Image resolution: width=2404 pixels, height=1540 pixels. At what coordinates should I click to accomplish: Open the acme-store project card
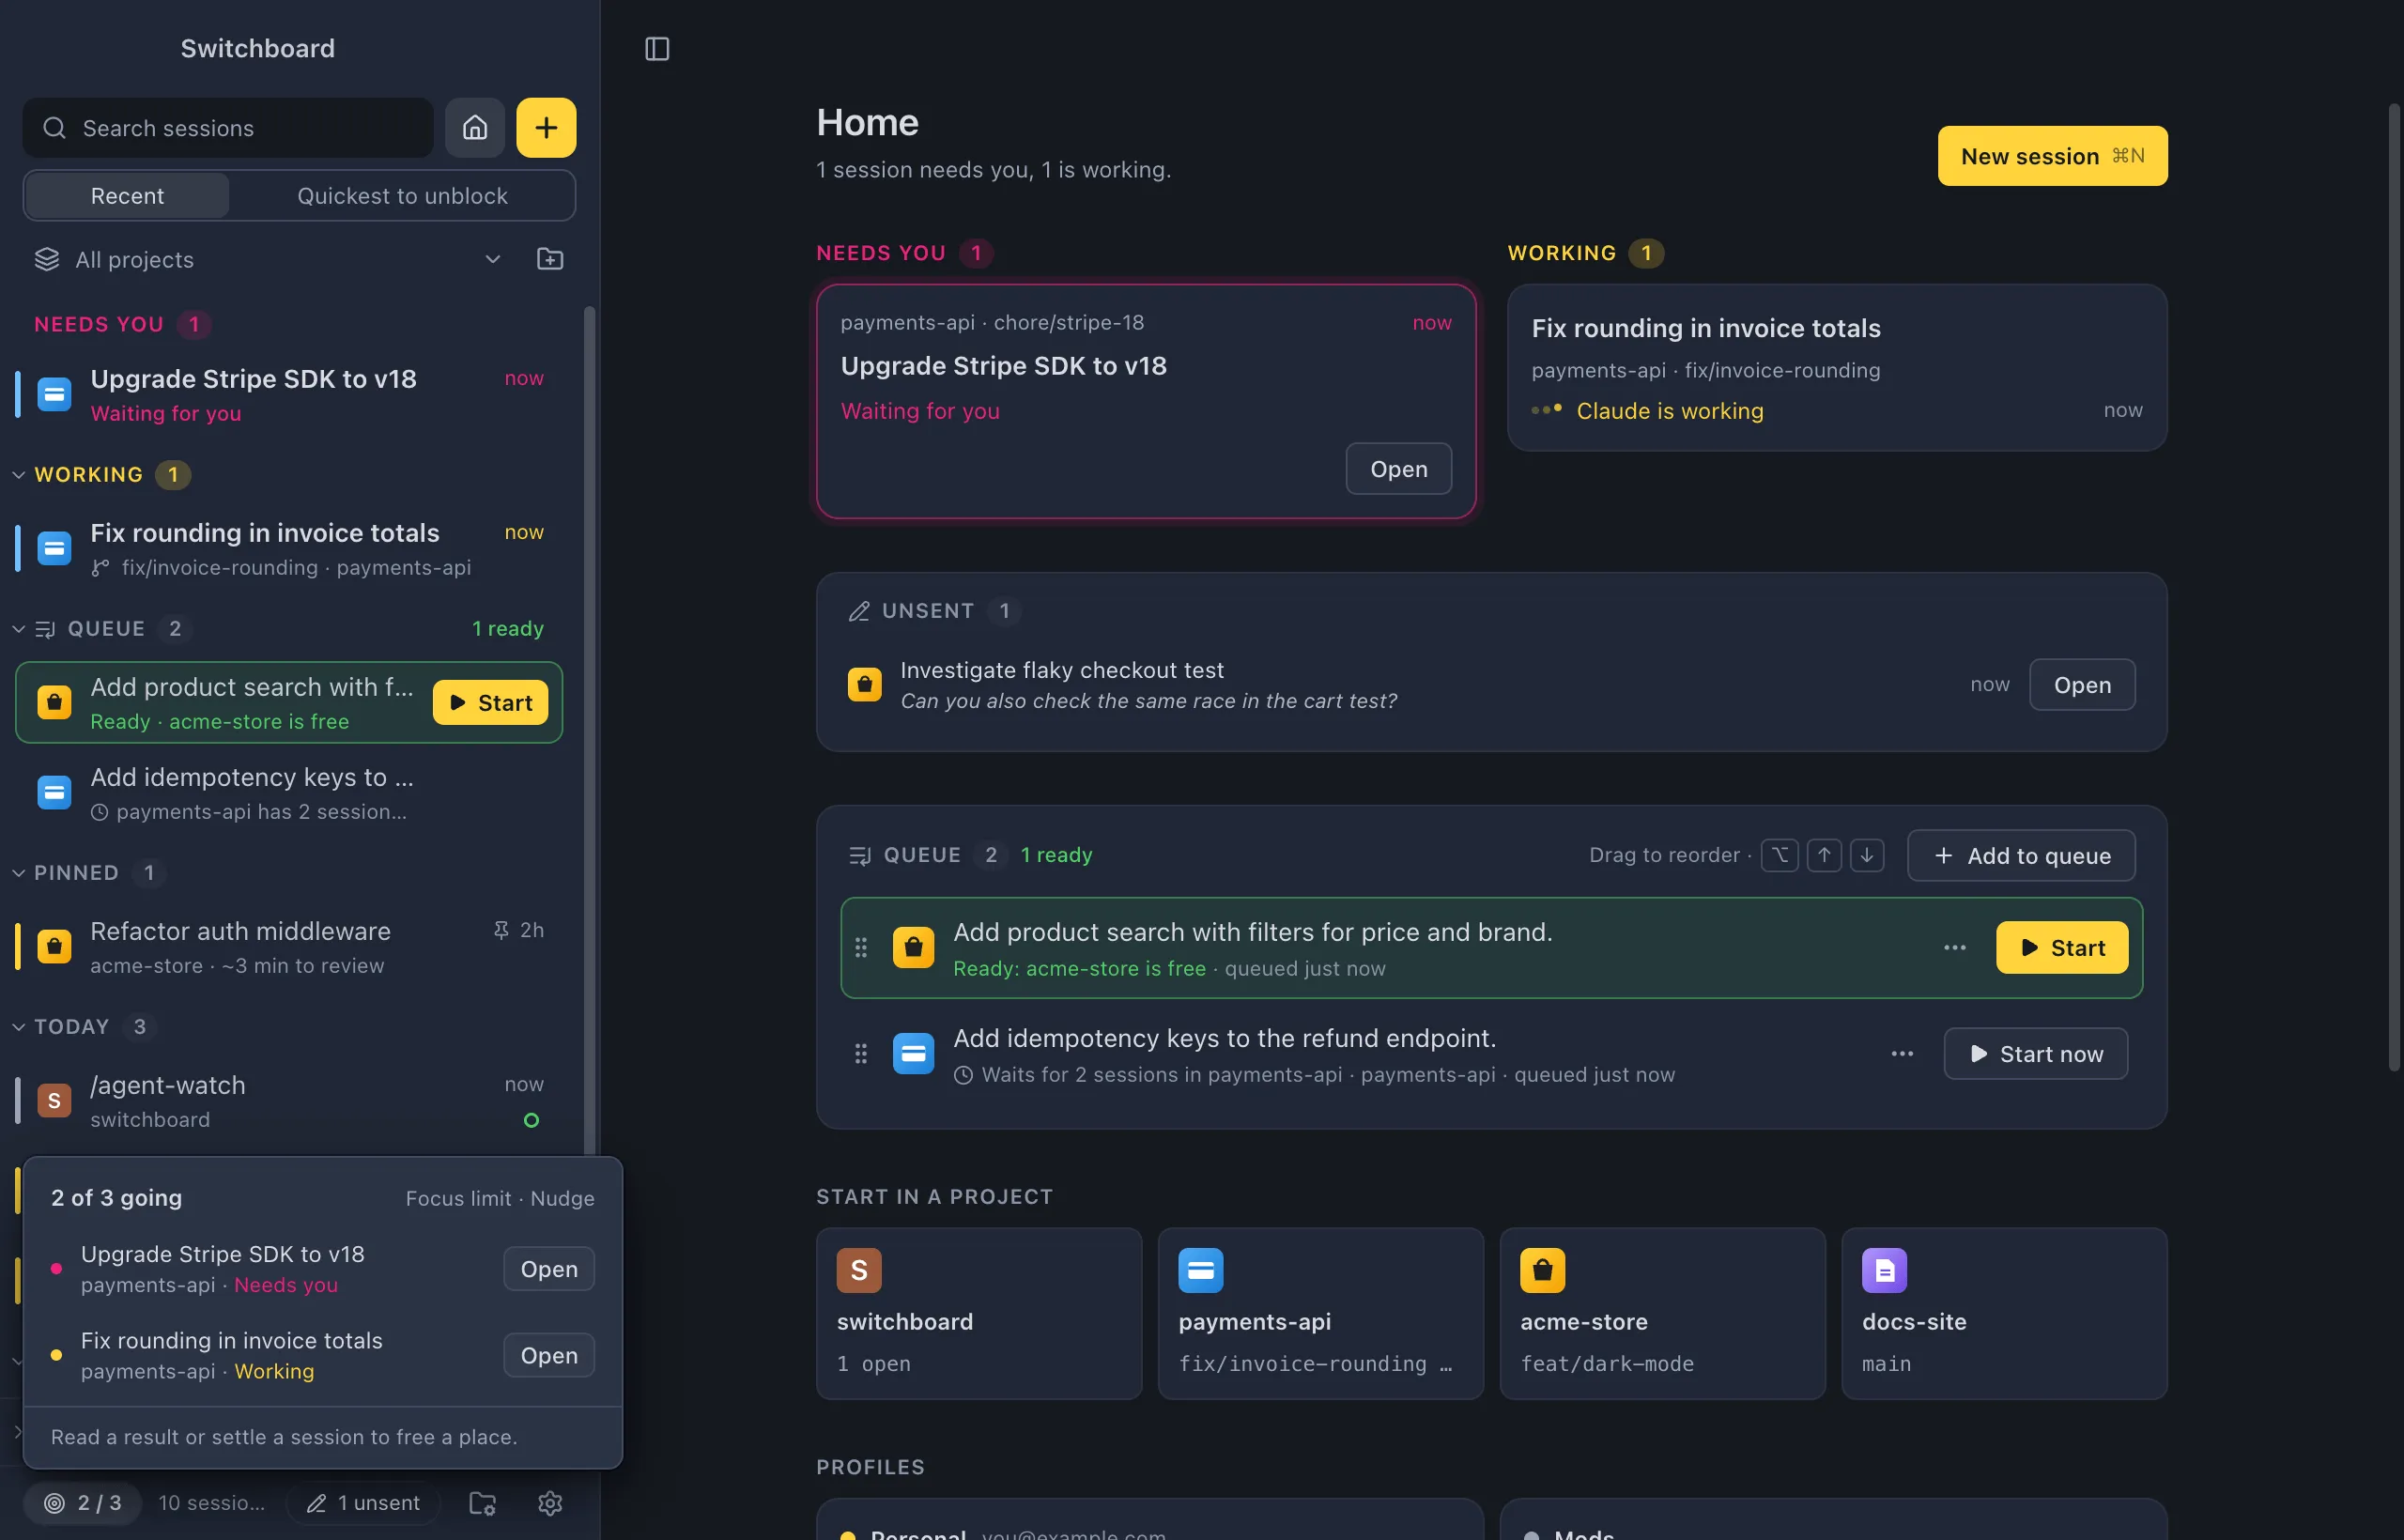[1662, 1313]
